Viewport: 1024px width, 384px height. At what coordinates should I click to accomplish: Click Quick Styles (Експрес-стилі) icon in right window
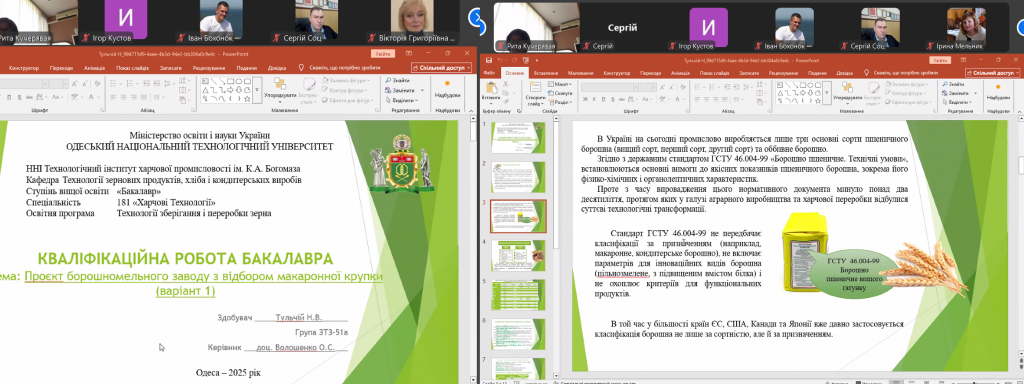click(874, 88)
